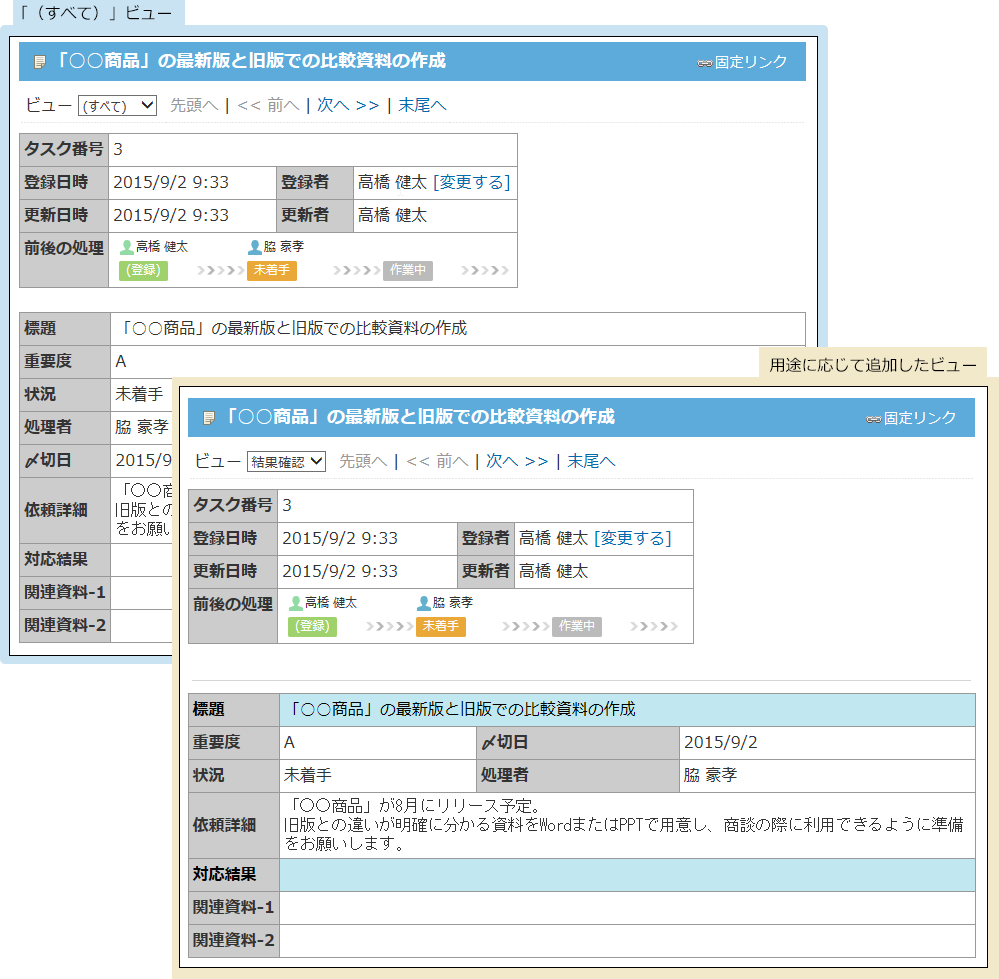Go to 次へ >> in the back window
Image resolution: width=999 pixels, height=979 pixels.
click(348, 105)
